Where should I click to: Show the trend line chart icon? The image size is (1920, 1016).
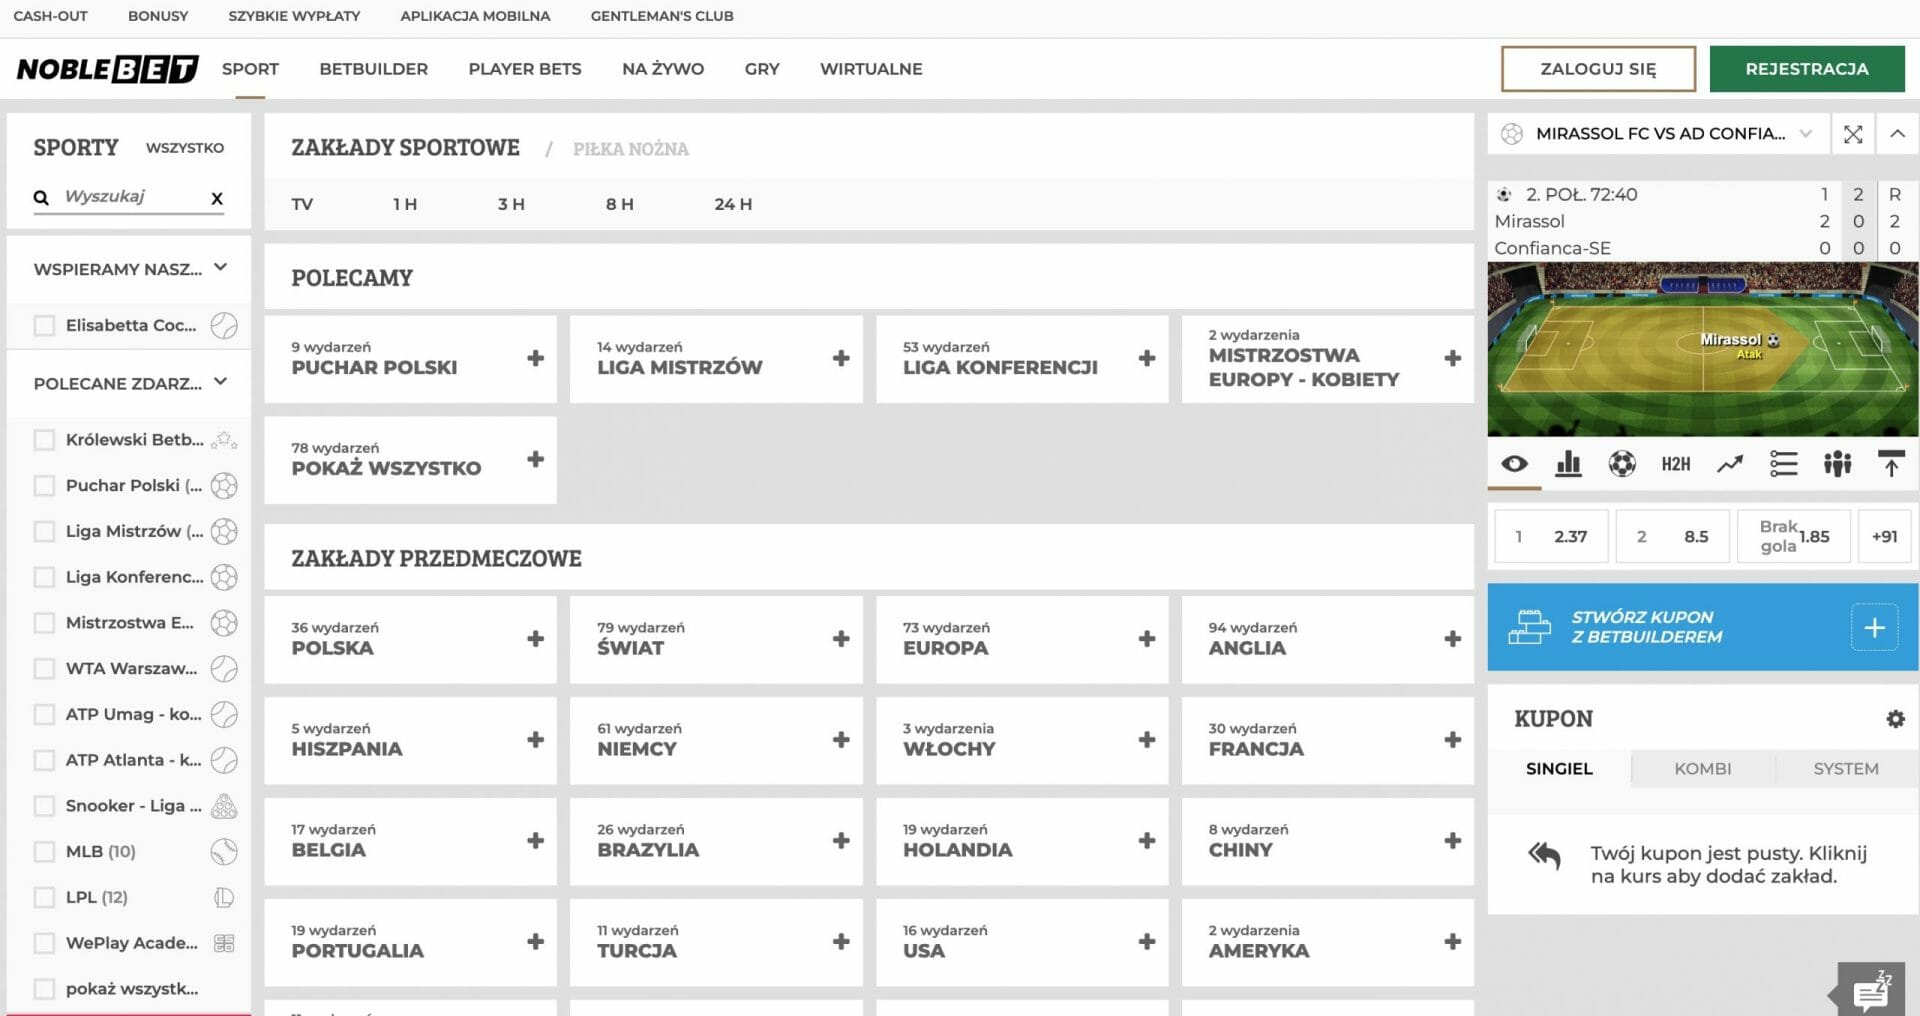tap(1730, 464)
